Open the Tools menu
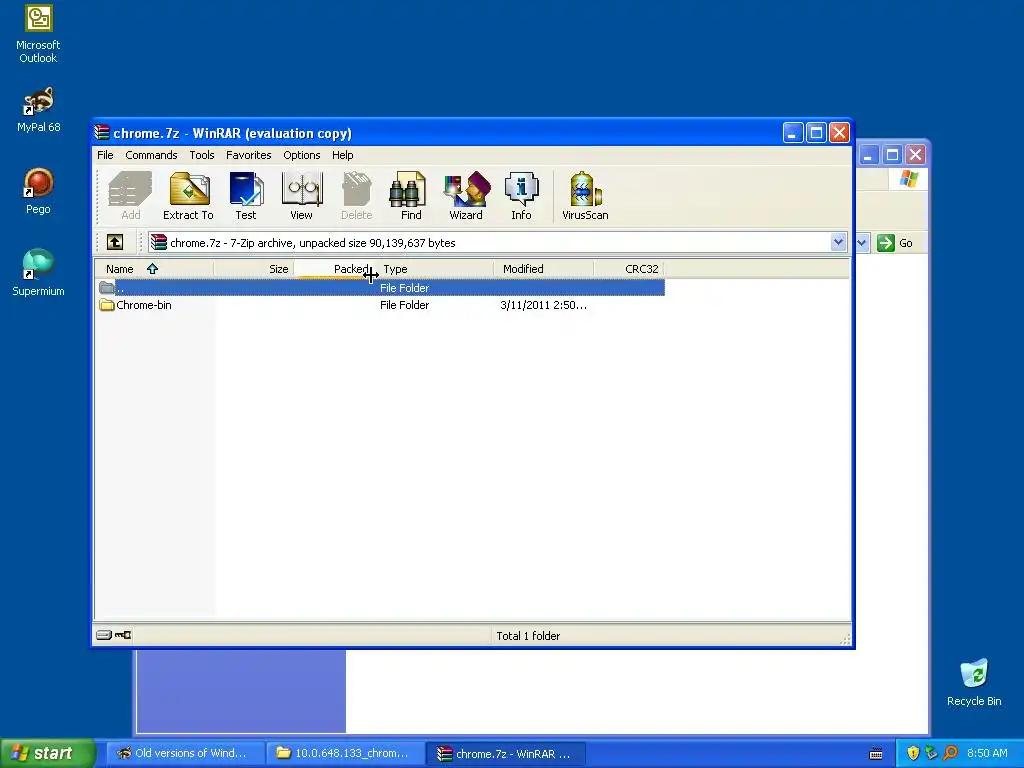The width and height of the screenshot is (1024, 768). coord(202,155)
